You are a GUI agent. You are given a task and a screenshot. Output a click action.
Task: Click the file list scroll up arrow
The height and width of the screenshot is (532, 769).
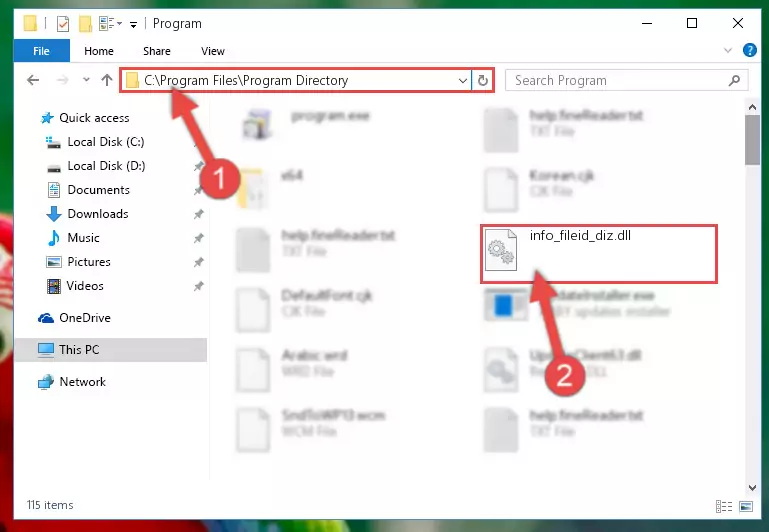click(752, 106)
